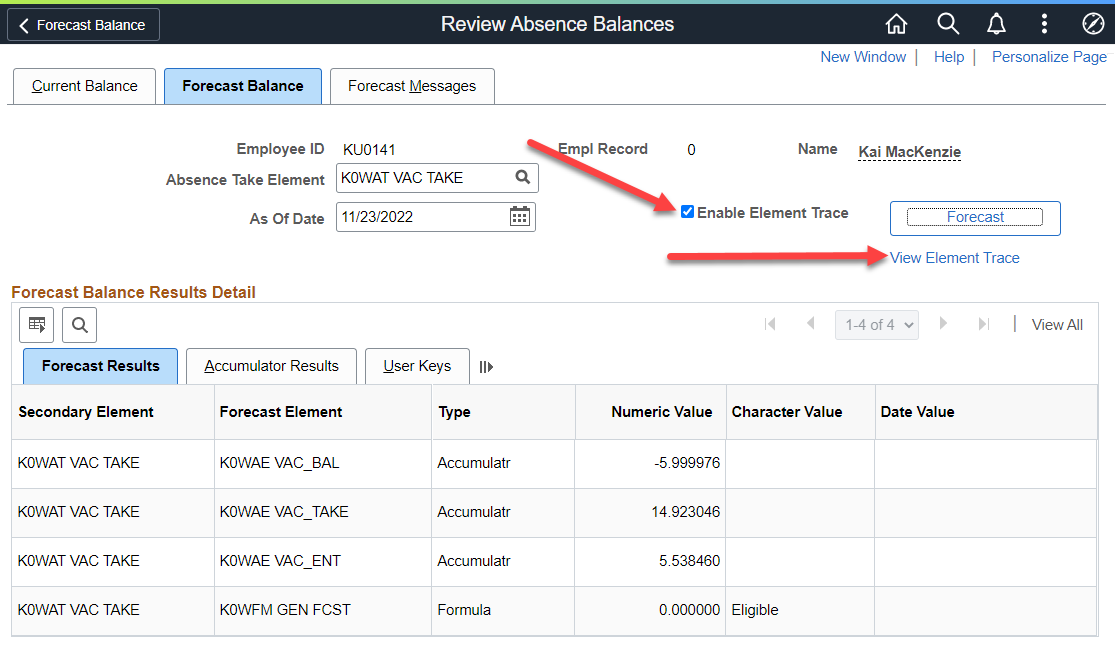The width and height of the screenshot is (1115, 649).
Task: Click the NavBar compass icon
Action: point(1092,24)
